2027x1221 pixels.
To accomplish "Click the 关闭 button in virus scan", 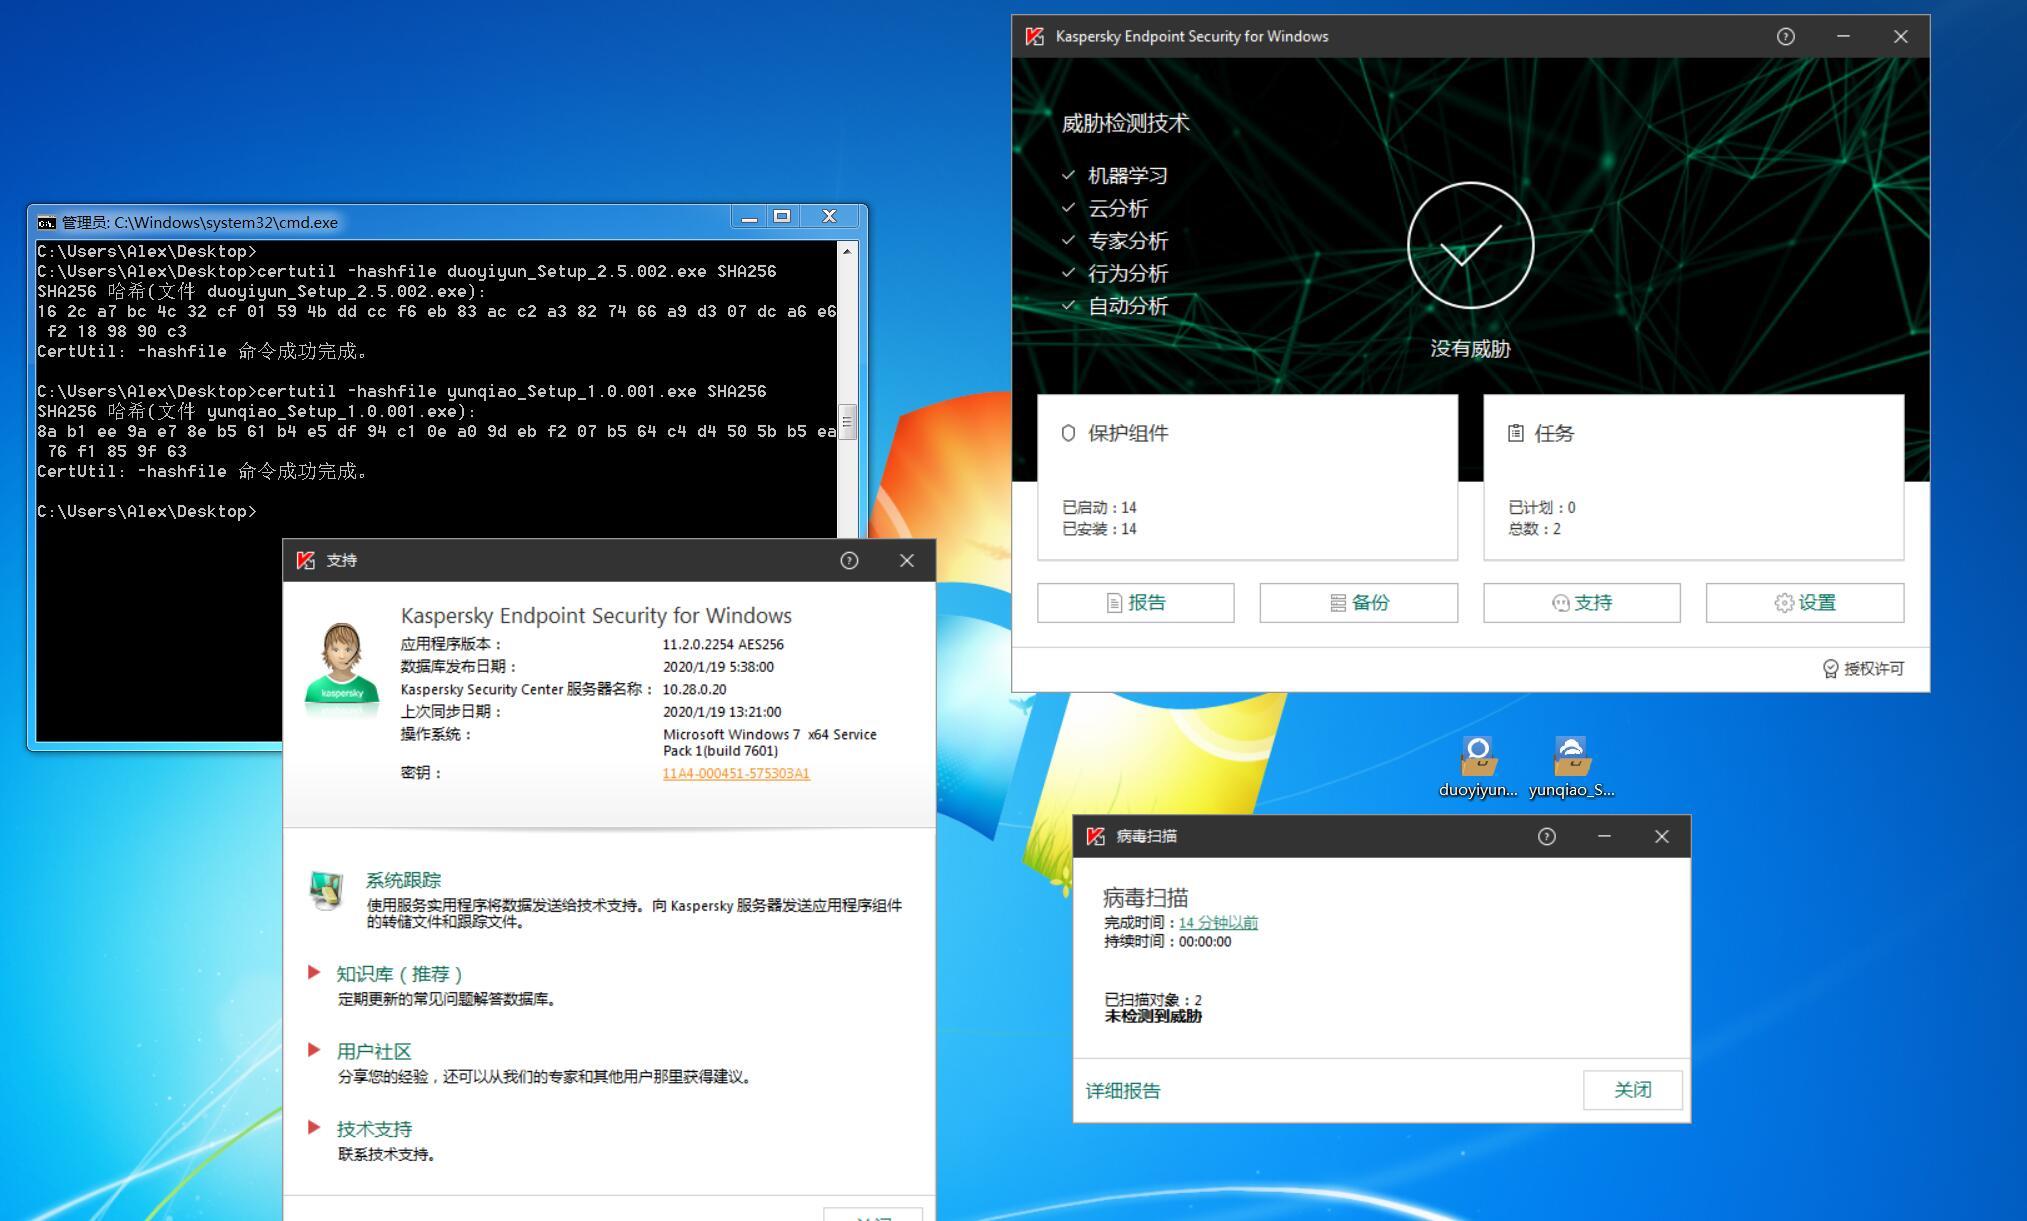I will click(1632, 1090).
